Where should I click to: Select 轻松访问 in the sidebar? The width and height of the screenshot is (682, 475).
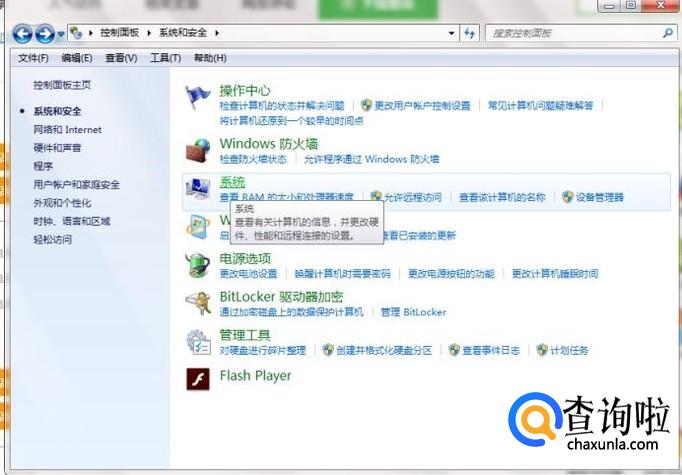[52, 239]
